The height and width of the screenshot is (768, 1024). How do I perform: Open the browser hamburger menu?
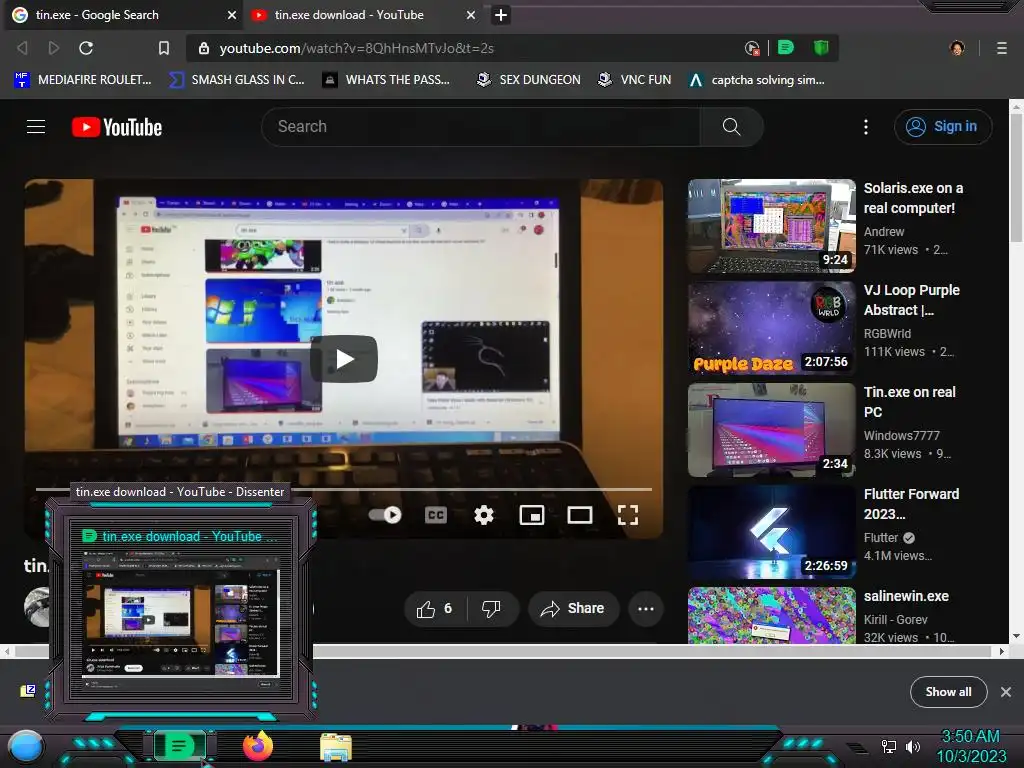[x=1001, y=48]
